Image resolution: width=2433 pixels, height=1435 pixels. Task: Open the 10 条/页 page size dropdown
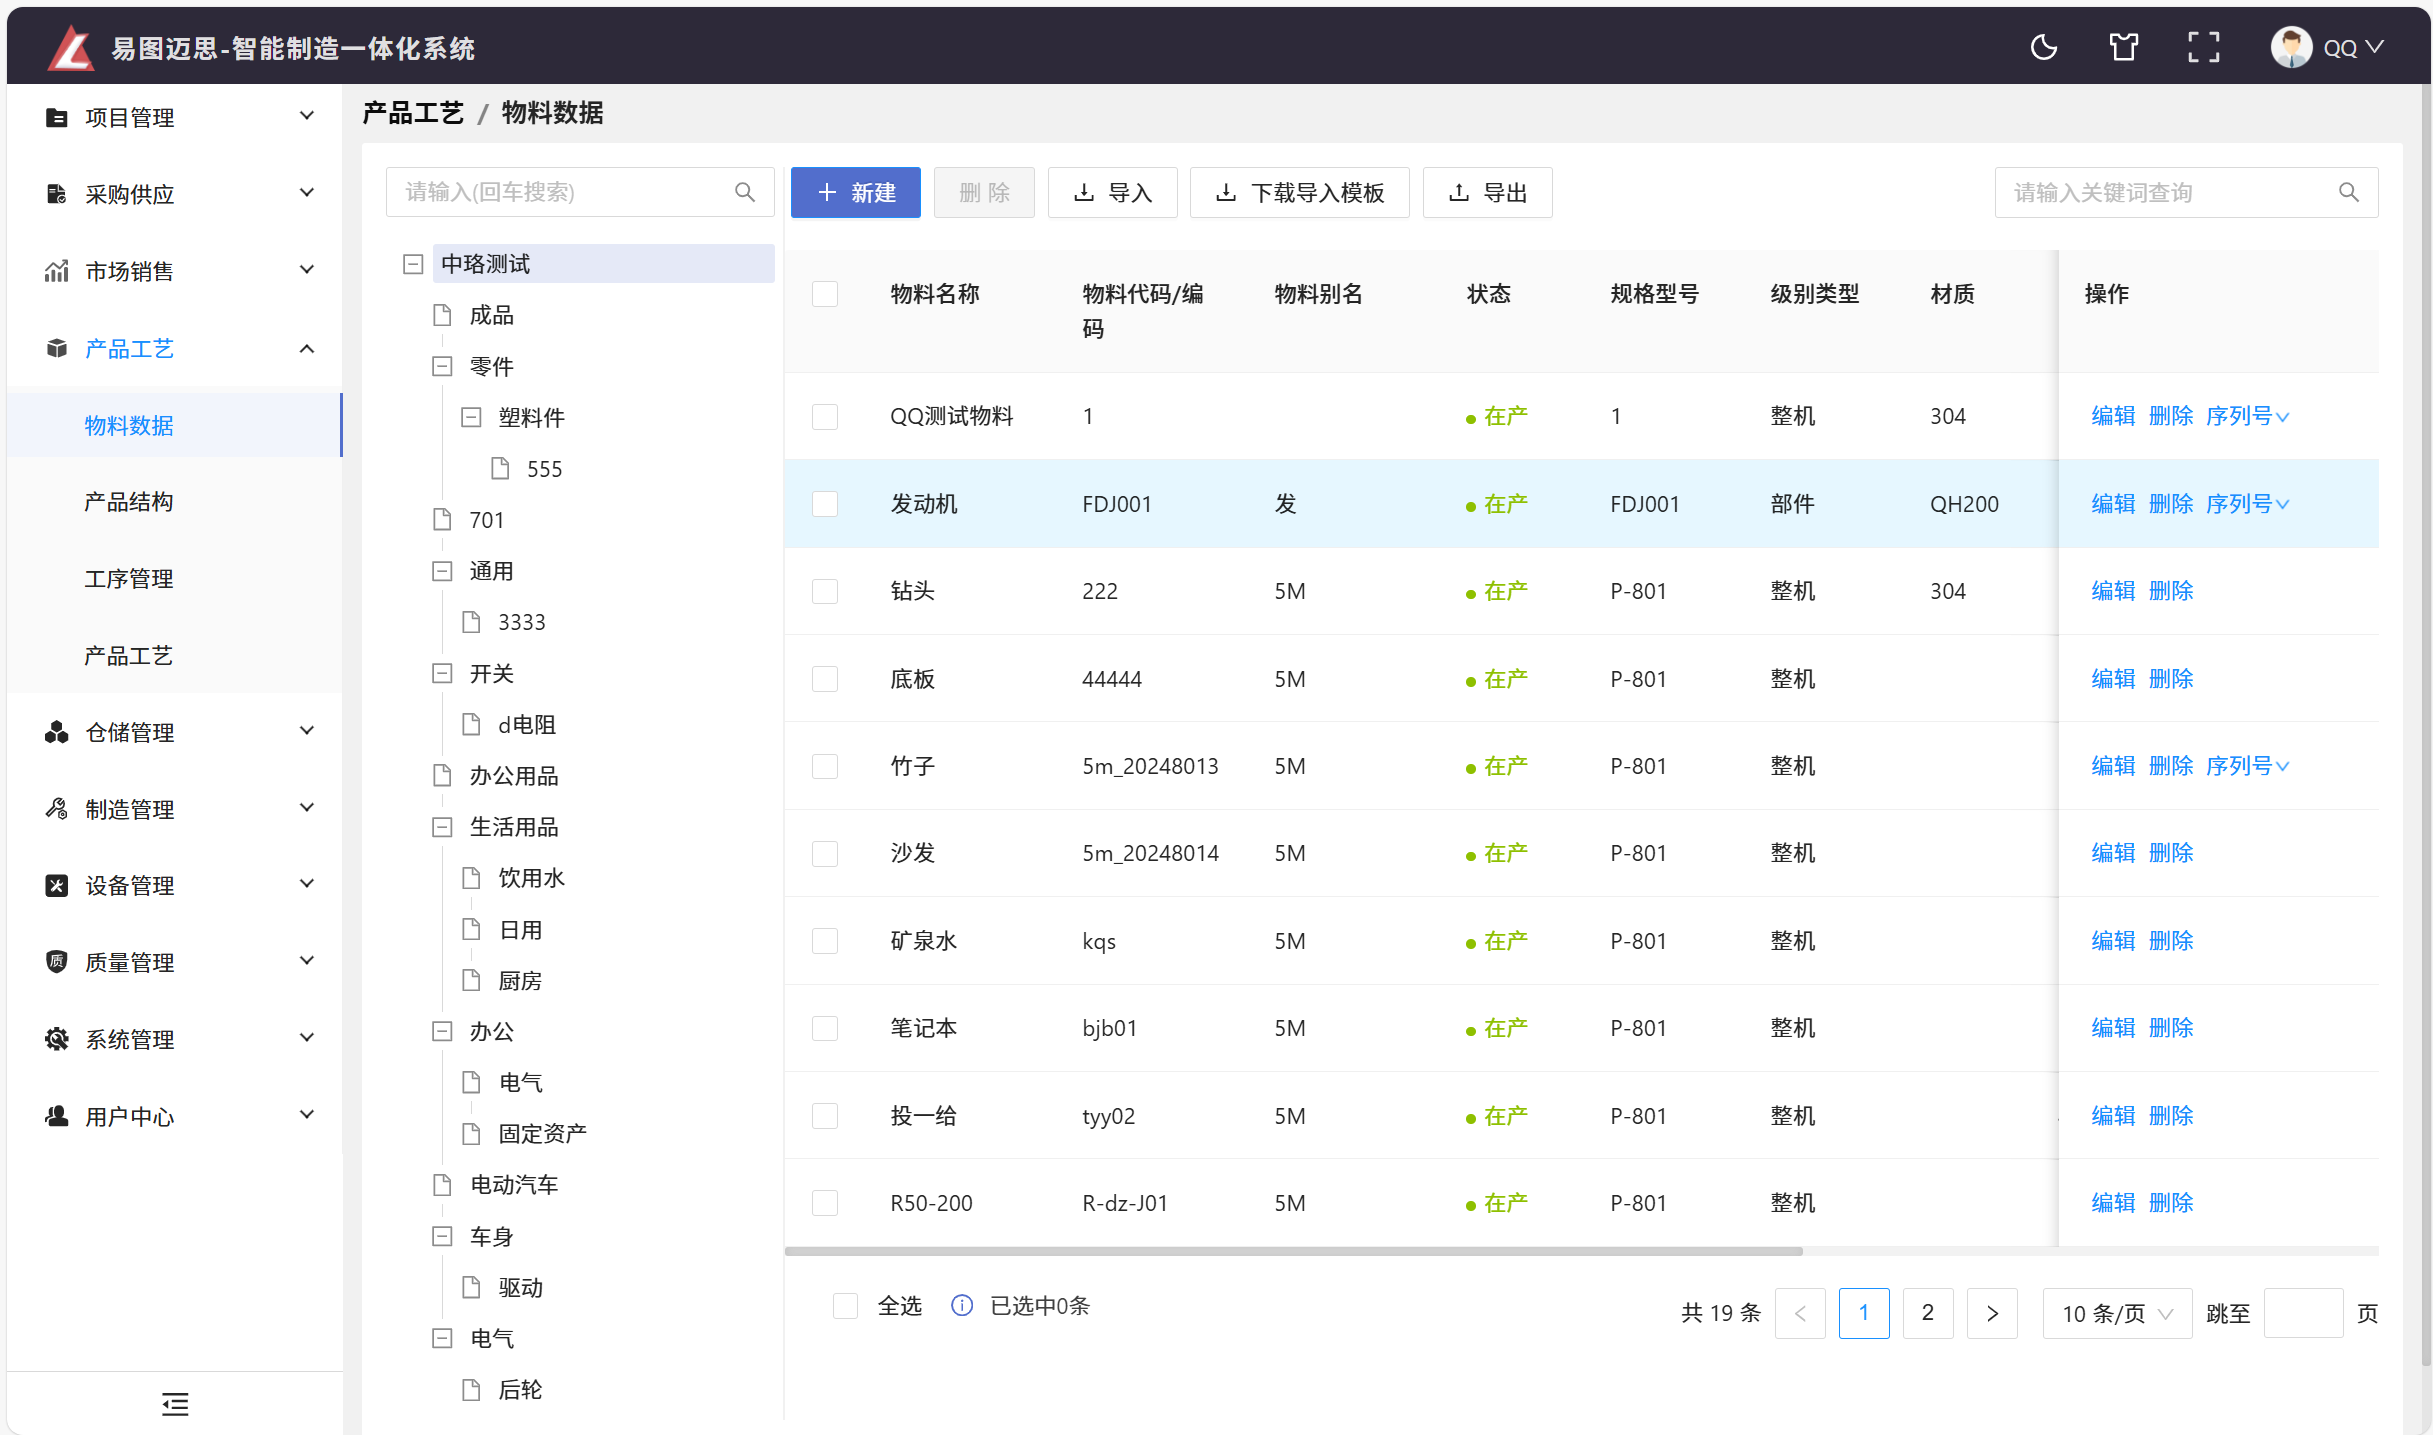[x=2117, y=1313]
